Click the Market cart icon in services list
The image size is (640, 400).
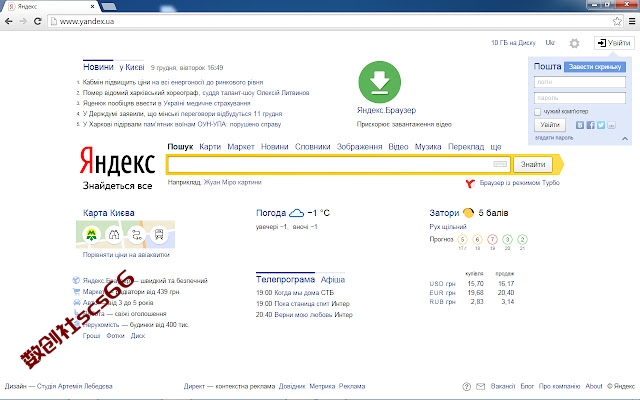pyautogui.click(x=76, y=291)
